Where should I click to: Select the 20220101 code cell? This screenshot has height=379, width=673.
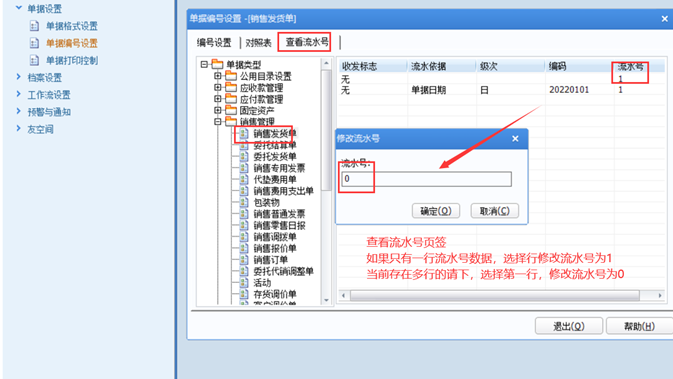569,90
